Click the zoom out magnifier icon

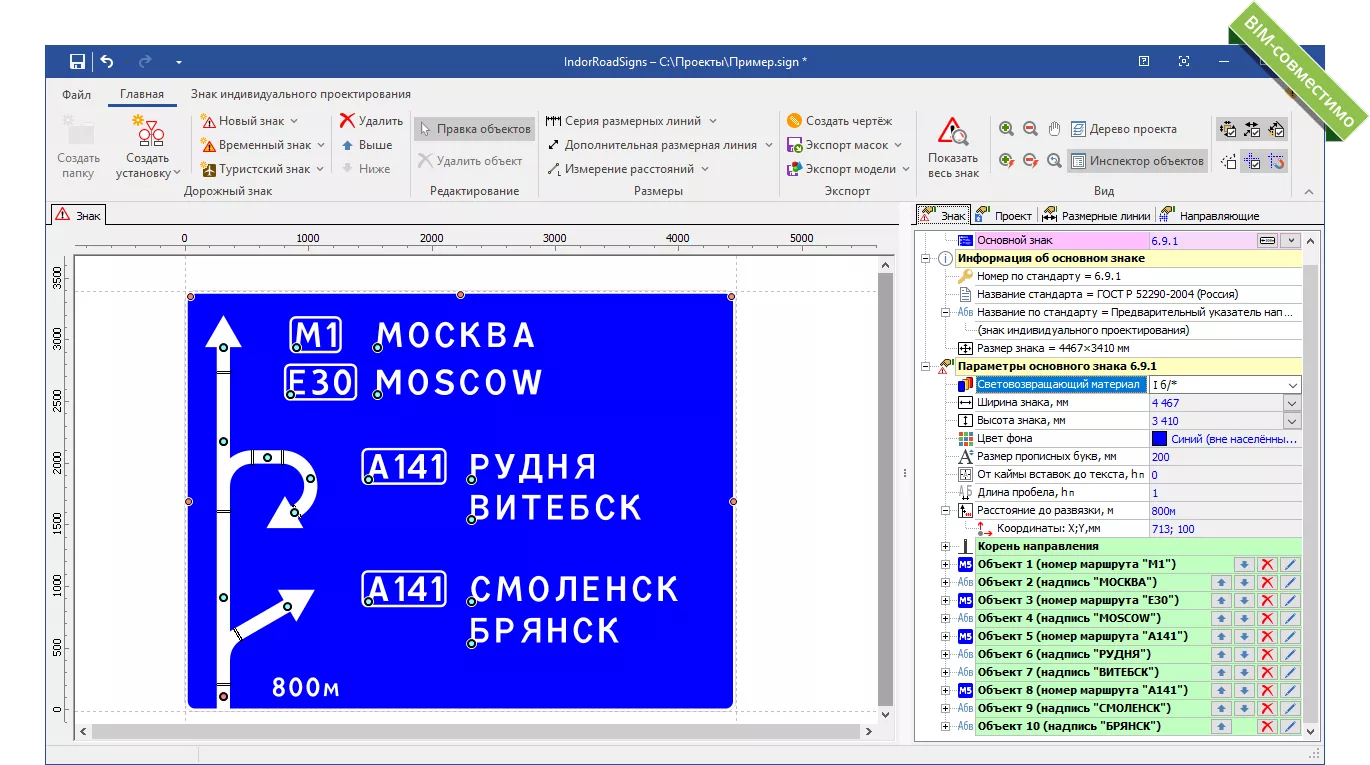point(1030,129)
